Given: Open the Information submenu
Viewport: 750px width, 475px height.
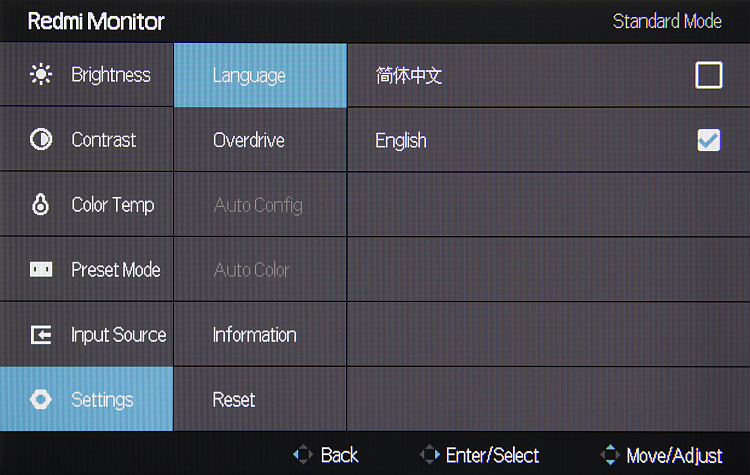Looking at the screenshot, I should click(254, 335).
